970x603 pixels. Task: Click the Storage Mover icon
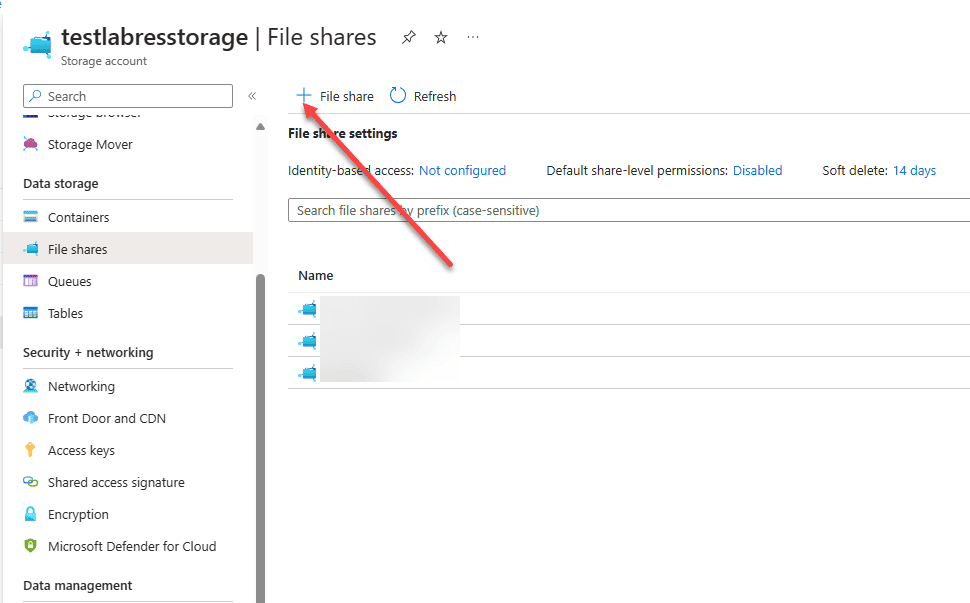point(30,144)
